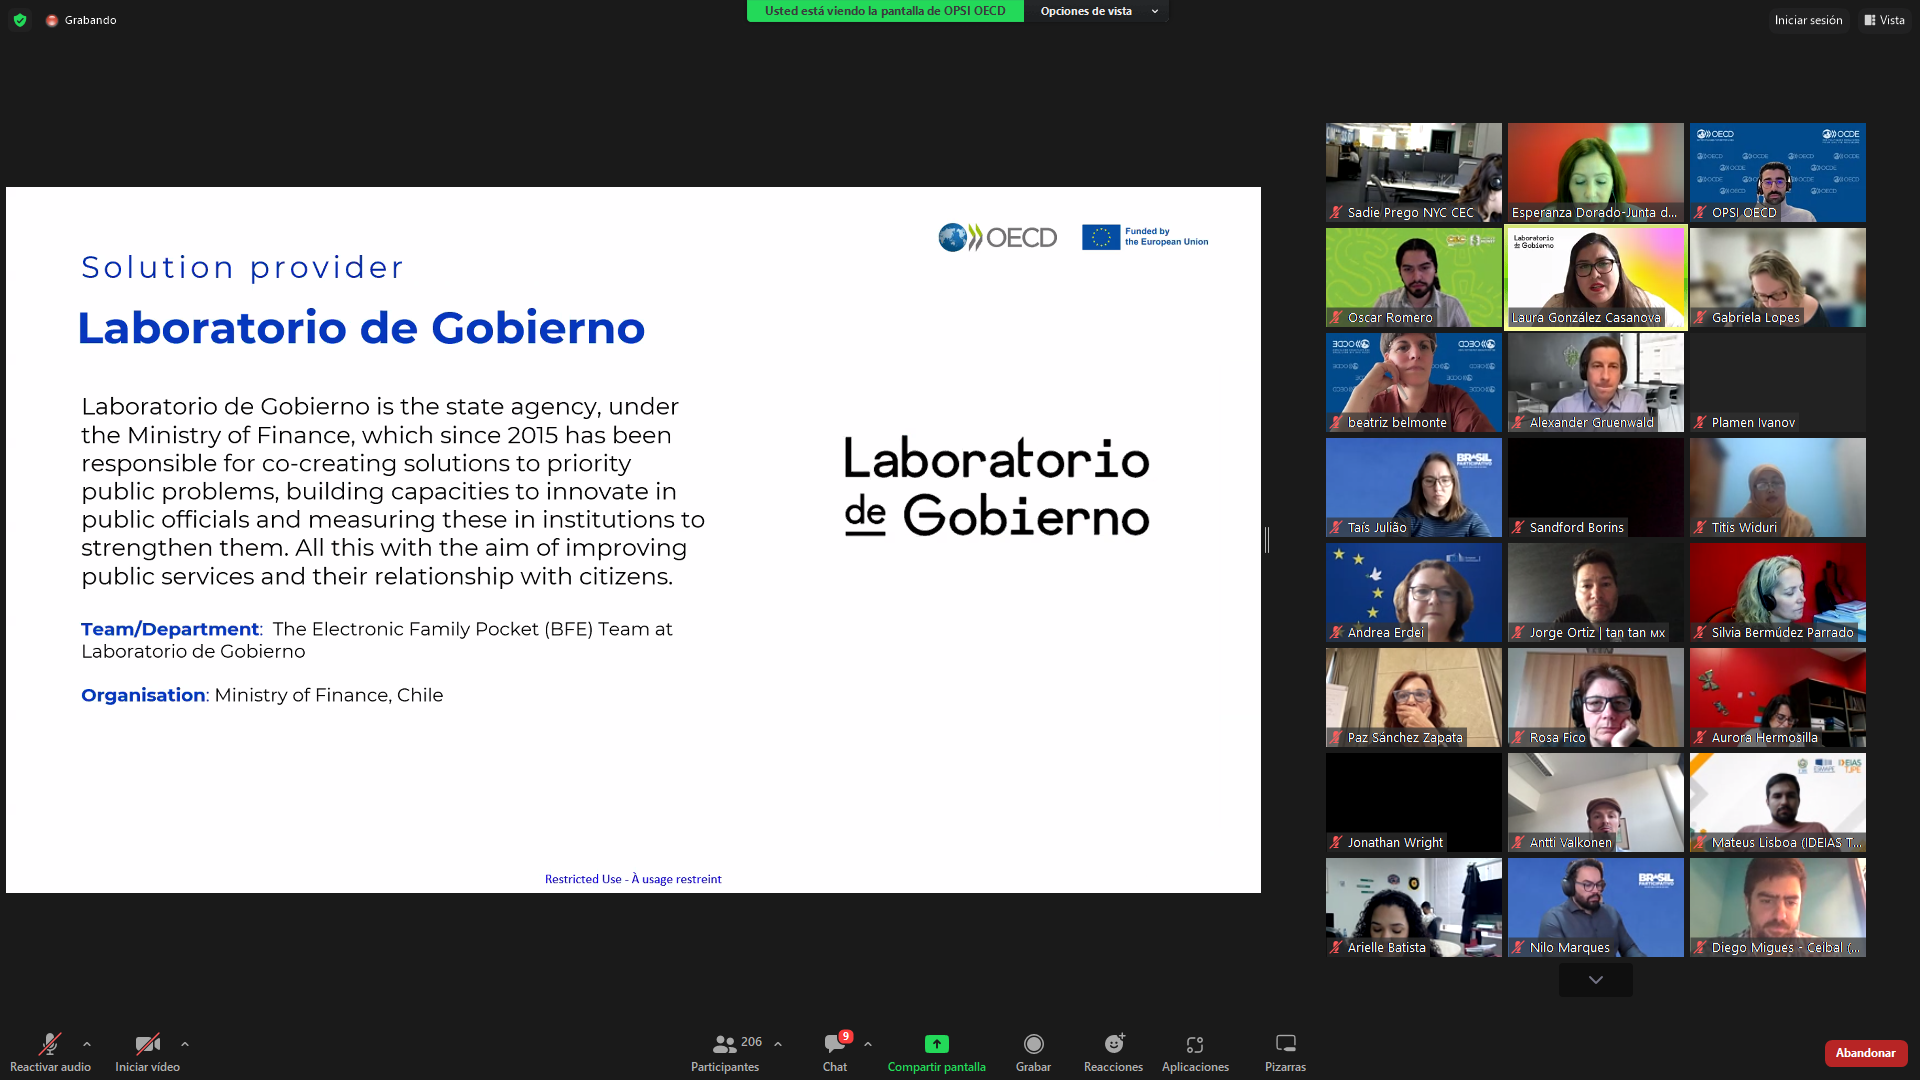Viewport: 1920px width, 1080px height.
Task: Select Titis Widuri video tile
Action: click(1778, 487)
